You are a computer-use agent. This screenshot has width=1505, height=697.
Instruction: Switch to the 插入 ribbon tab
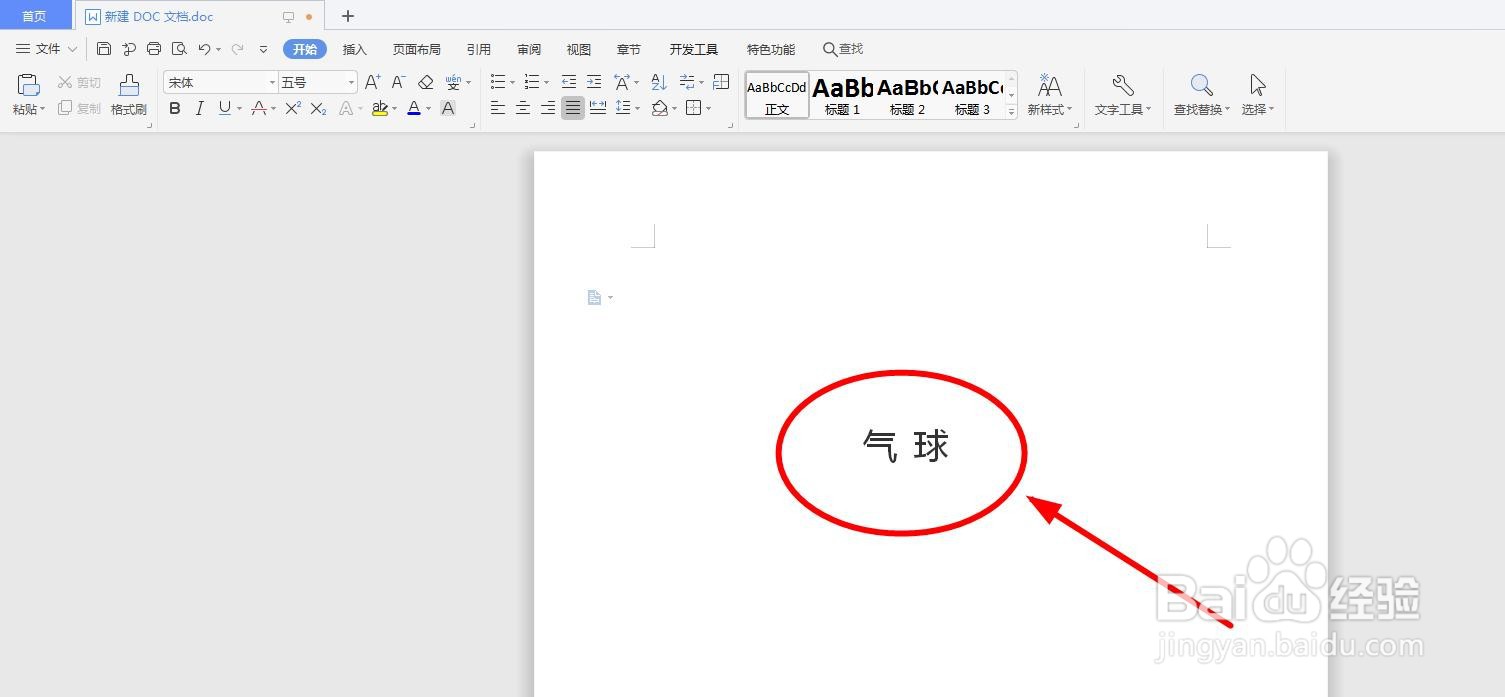[354, 48]
